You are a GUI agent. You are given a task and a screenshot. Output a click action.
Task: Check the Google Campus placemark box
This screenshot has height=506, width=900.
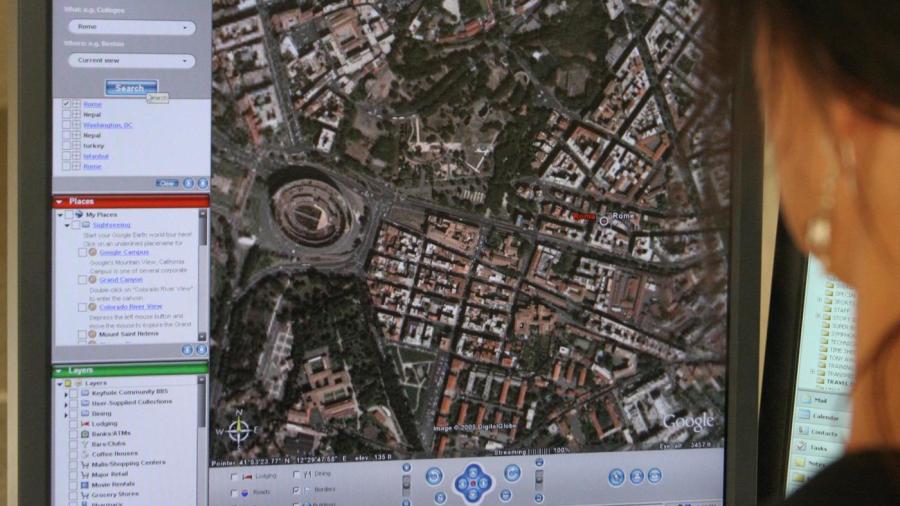click(x=82, y=252)
